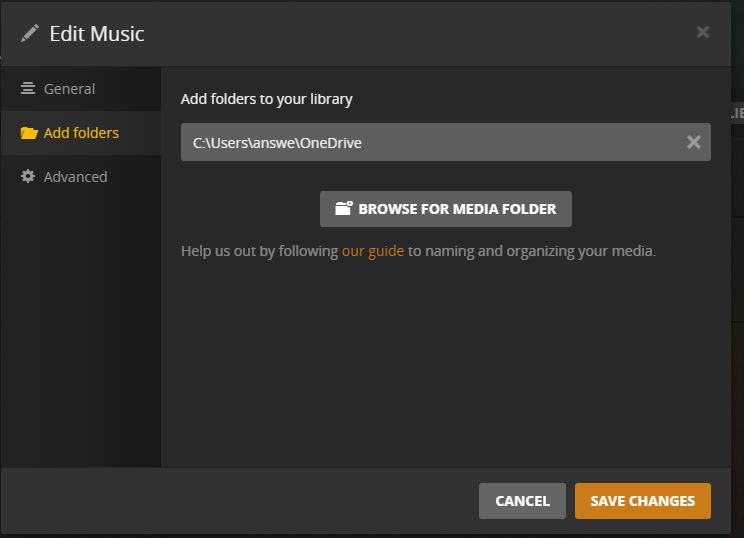Switch to the General tab
The image size is (744, 538).
(x=69, y=89)
